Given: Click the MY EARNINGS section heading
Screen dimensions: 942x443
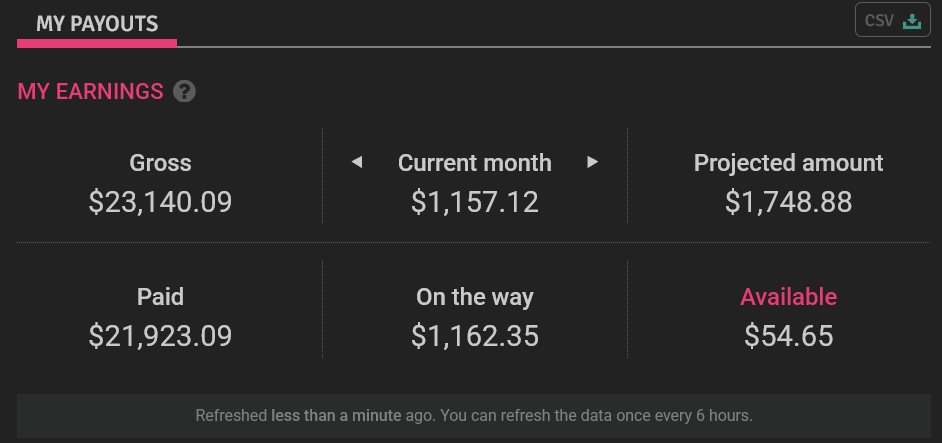Looking at the screenshot, I should click(x=90, y=91).
